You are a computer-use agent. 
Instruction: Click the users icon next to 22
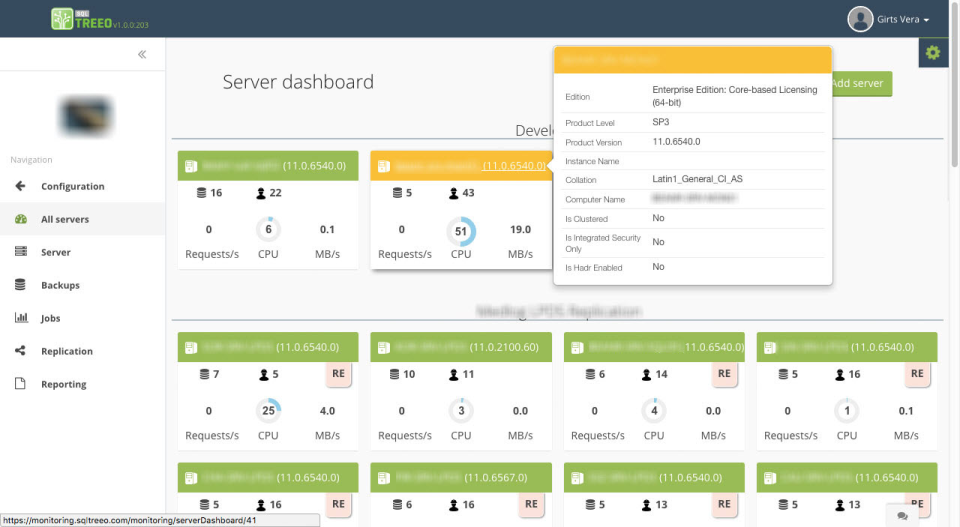[x=261, y=193]
